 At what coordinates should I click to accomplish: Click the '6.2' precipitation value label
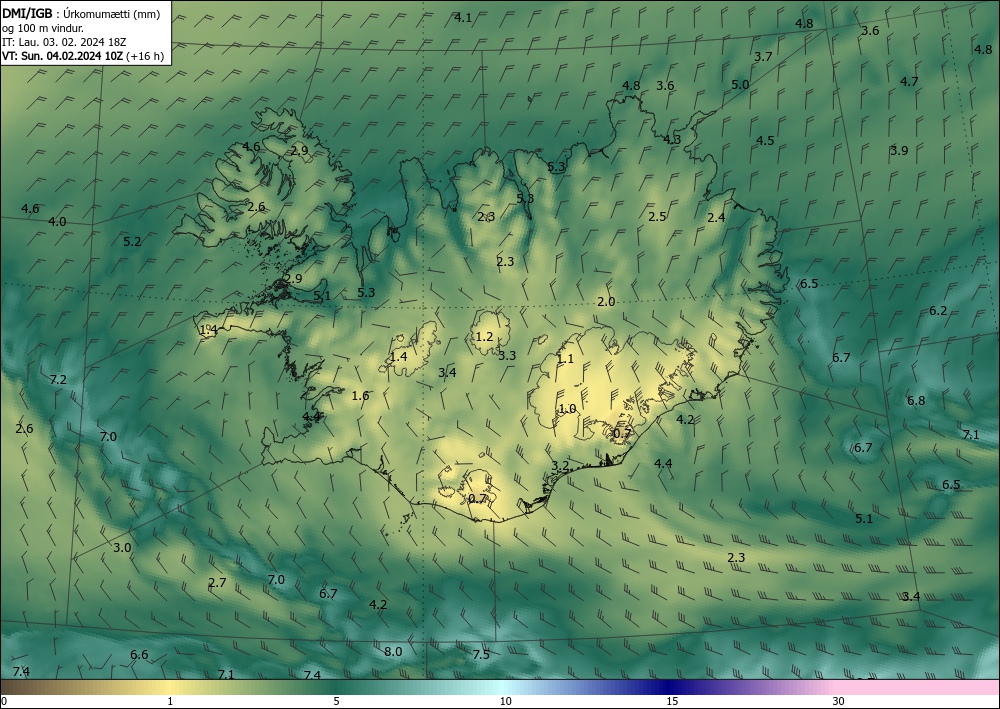938,311
